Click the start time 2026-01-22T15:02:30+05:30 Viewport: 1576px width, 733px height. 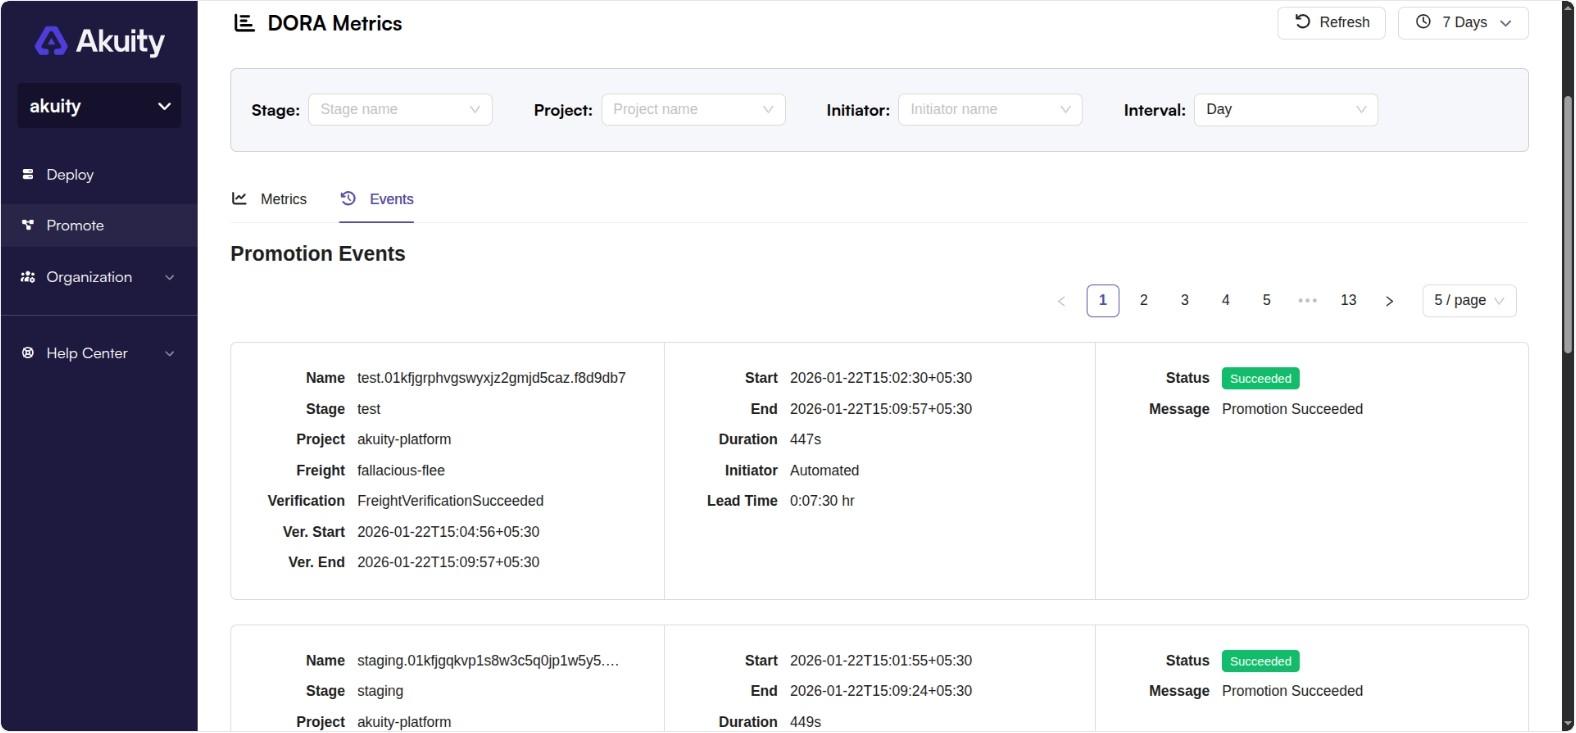[x=881, y=378]
